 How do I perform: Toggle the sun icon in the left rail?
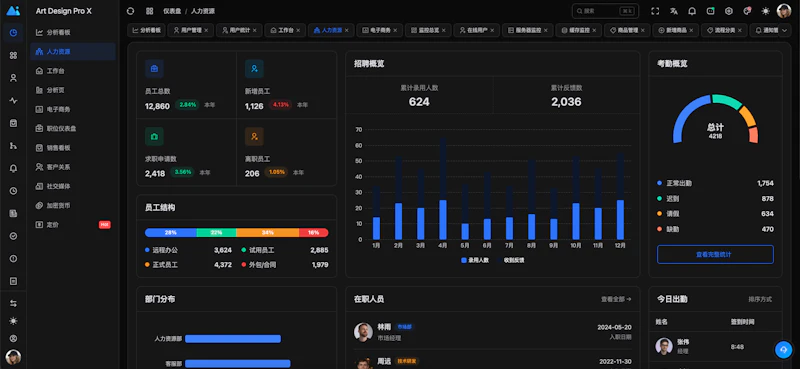[13, 321]
